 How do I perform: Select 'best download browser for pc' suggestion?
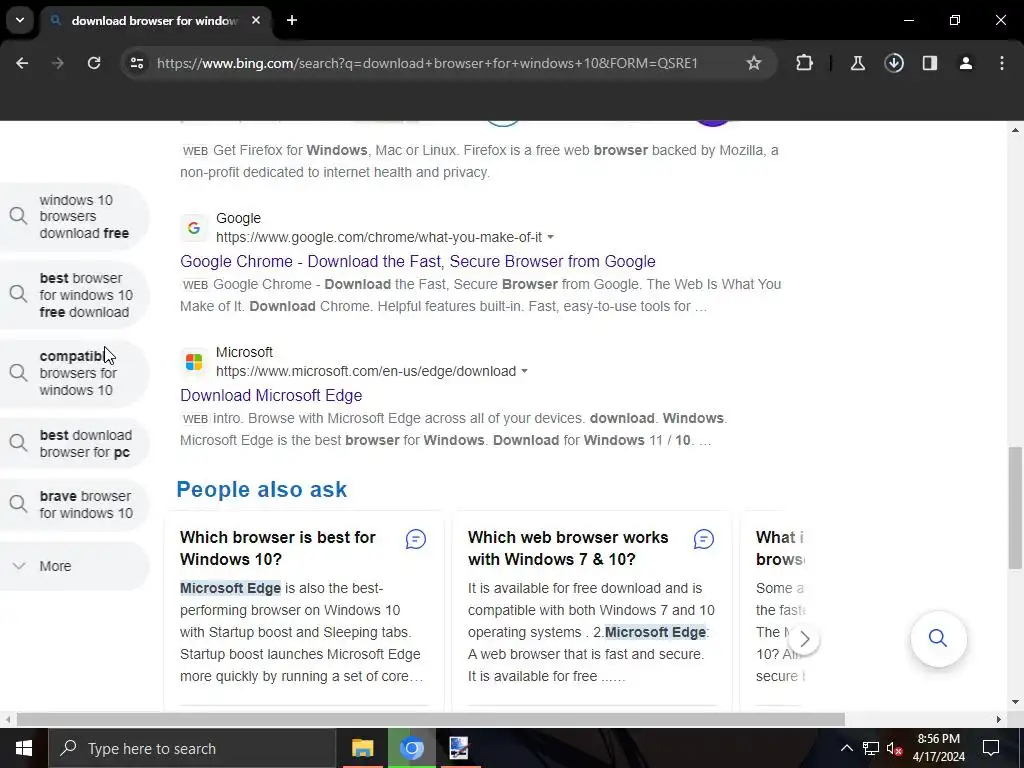point(75,443)
